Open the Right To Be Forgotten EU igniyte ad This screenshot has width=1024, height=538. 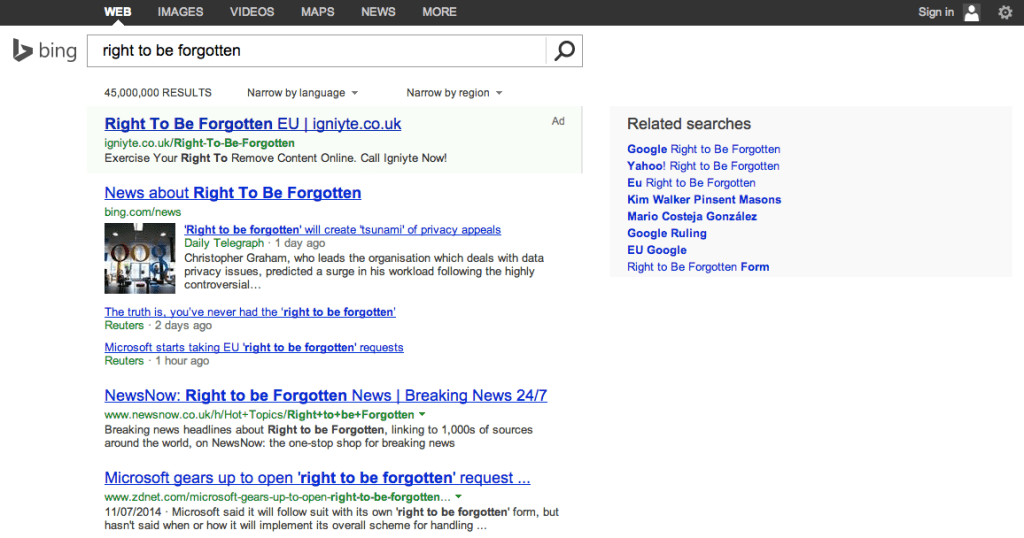pyautogui.click(x=253, y=123)
